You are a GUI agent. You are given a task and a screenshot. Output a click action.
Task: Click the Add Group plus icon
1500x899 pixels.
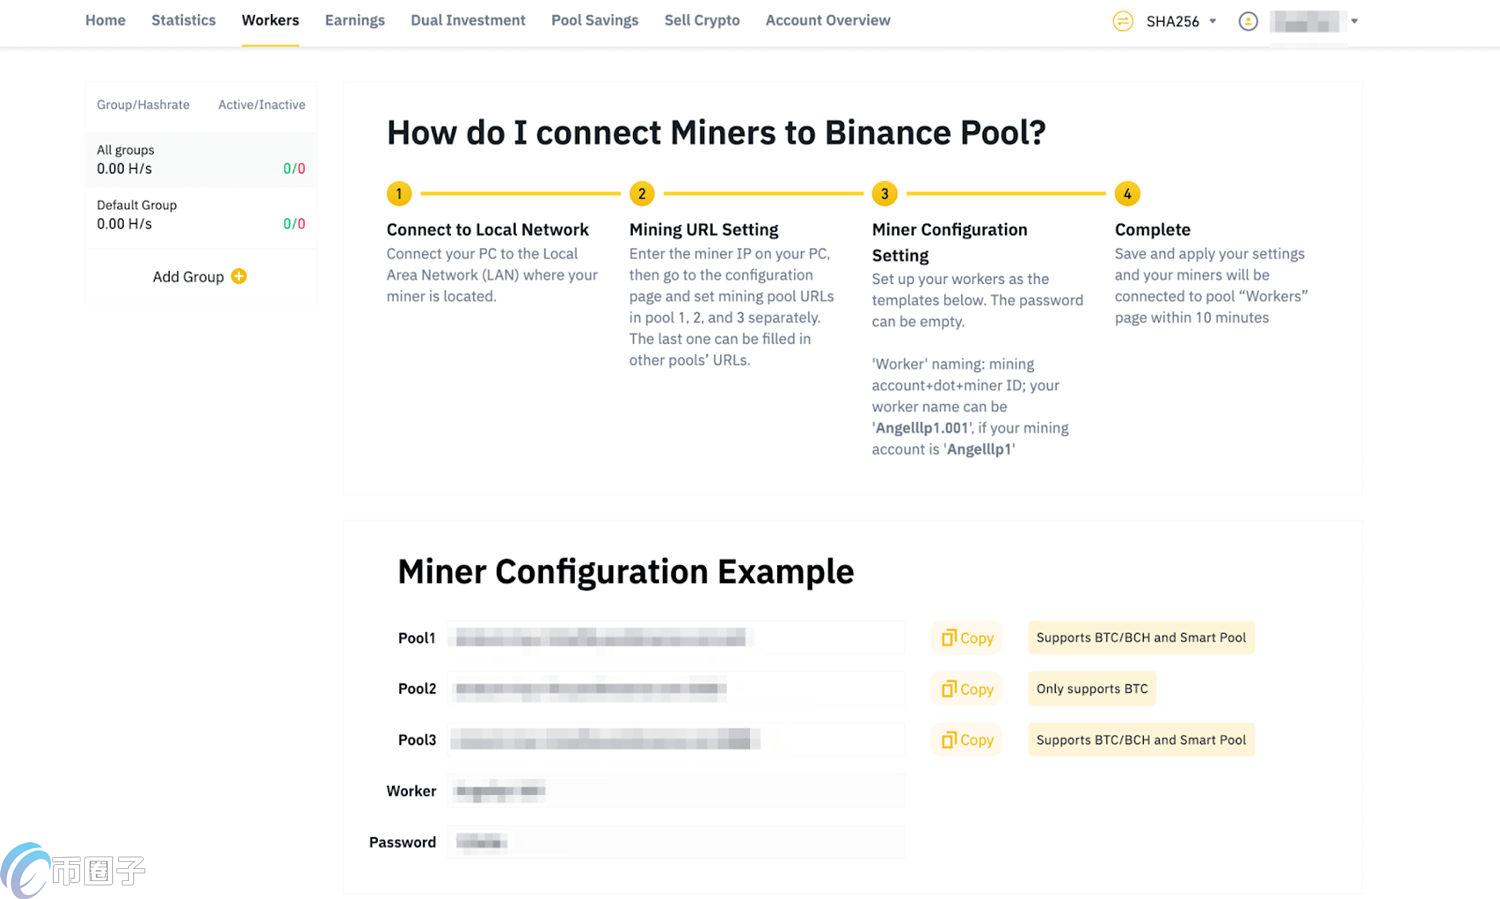pos(239,276)
